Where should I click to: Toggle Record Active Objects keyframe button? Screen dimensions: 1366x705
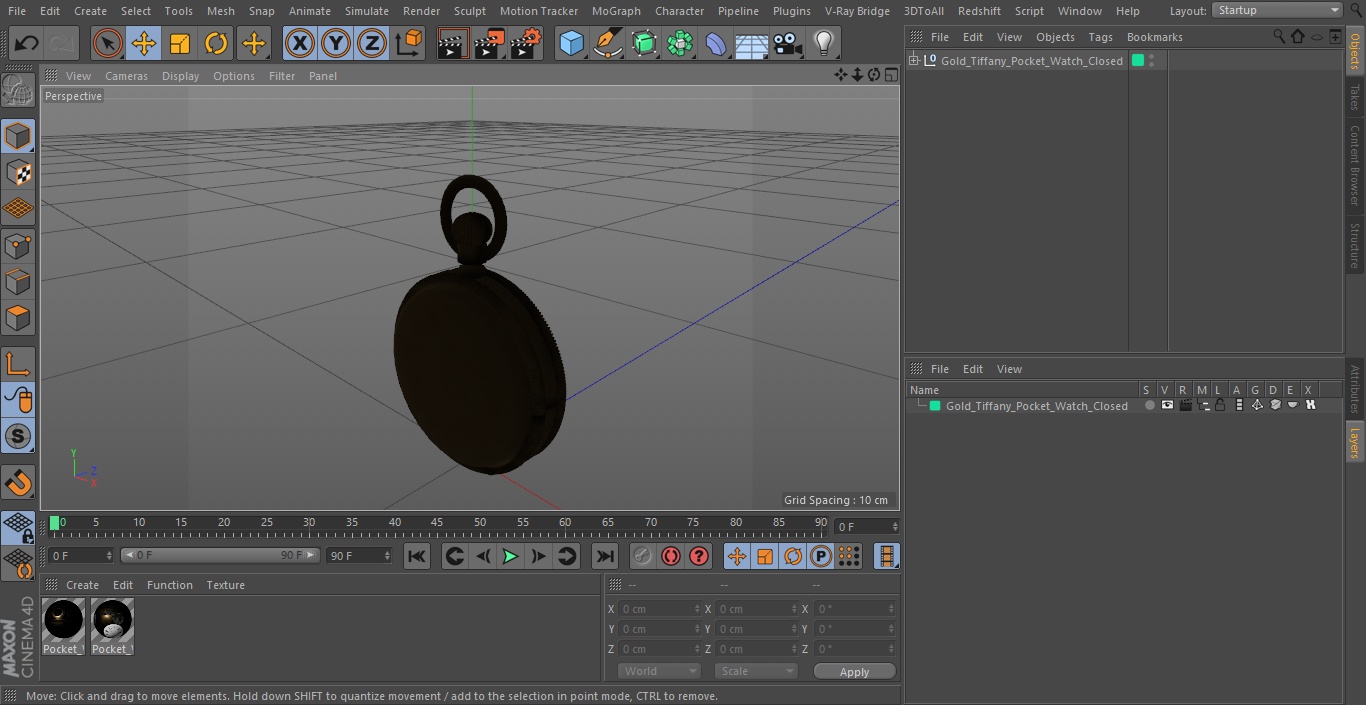coord(643,556)
